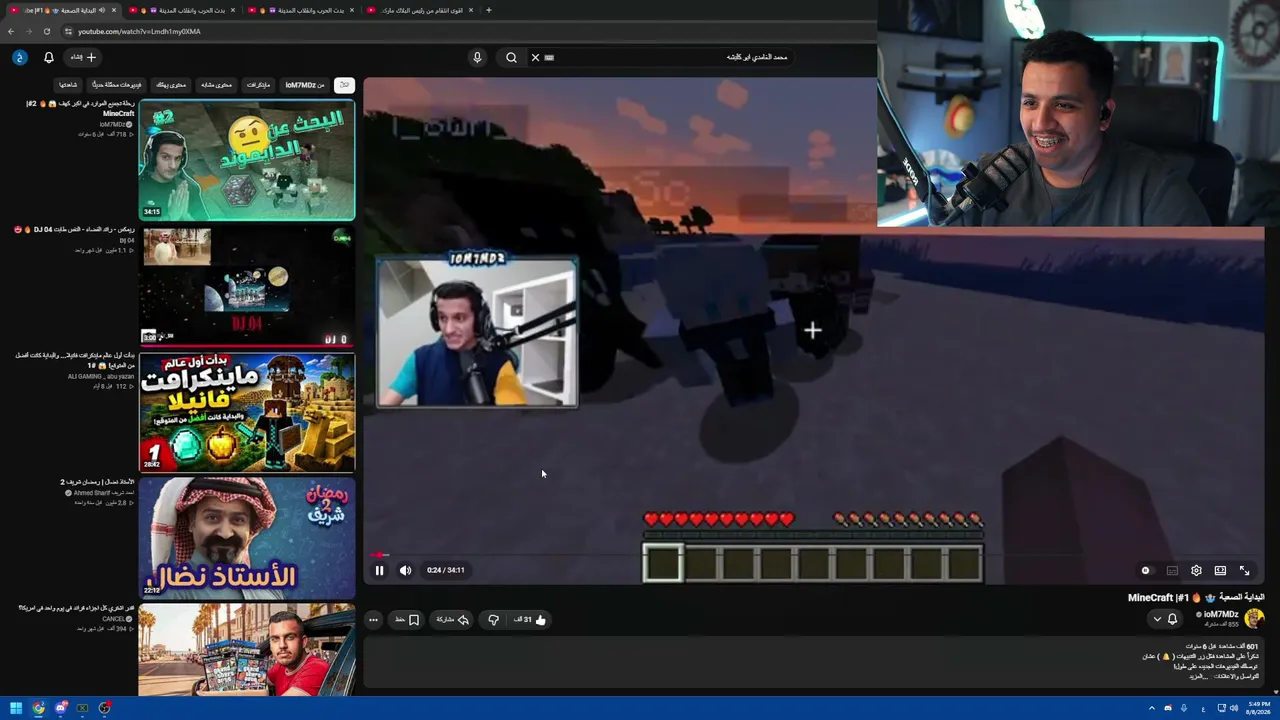This screenshot has height=720, width=1280.
Task: Like the video with 31K likes
Action: pos(531,620)
